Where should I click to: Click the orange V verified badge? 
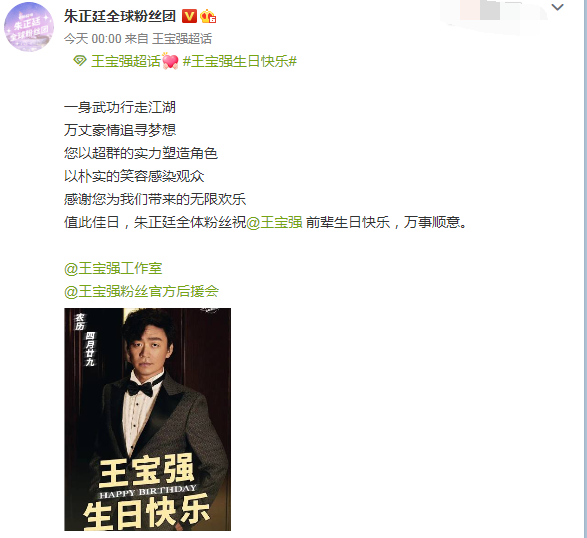pos(189,16)
